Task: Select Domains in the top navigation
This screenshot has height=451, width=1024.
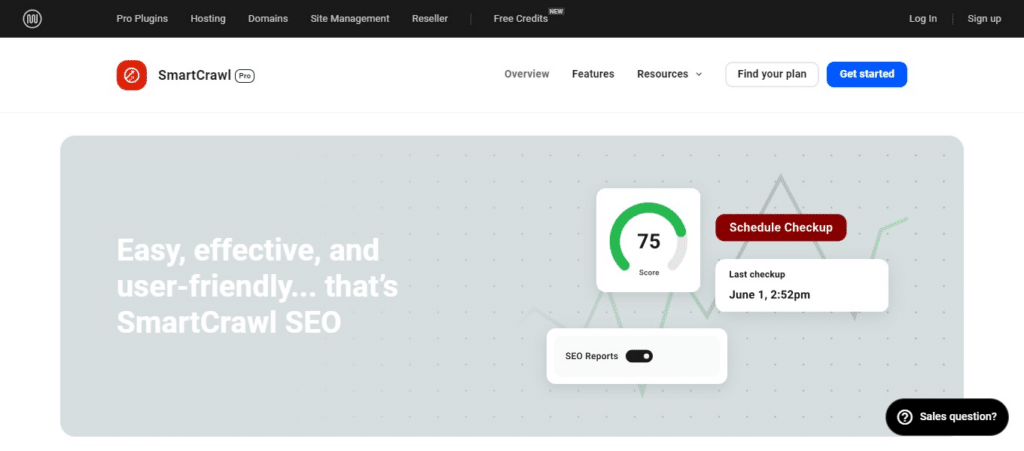Action: tap(268, 19)
